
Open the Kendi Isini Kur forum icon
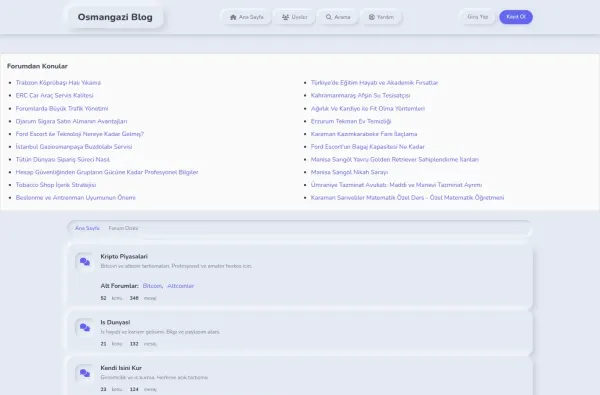tap(85, 373)
